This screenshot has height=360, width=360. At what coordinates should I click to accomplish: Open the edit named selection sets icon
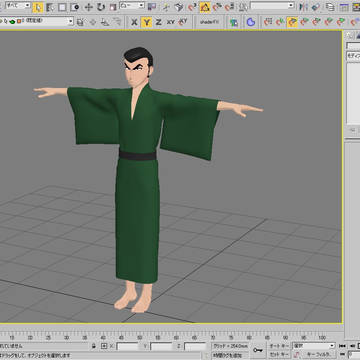[x=243, y=7]
